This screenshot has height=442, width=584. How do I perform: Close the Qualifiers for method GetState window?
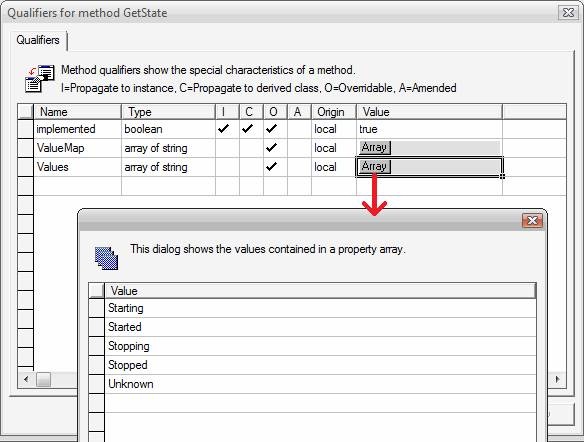pos(568,13)
